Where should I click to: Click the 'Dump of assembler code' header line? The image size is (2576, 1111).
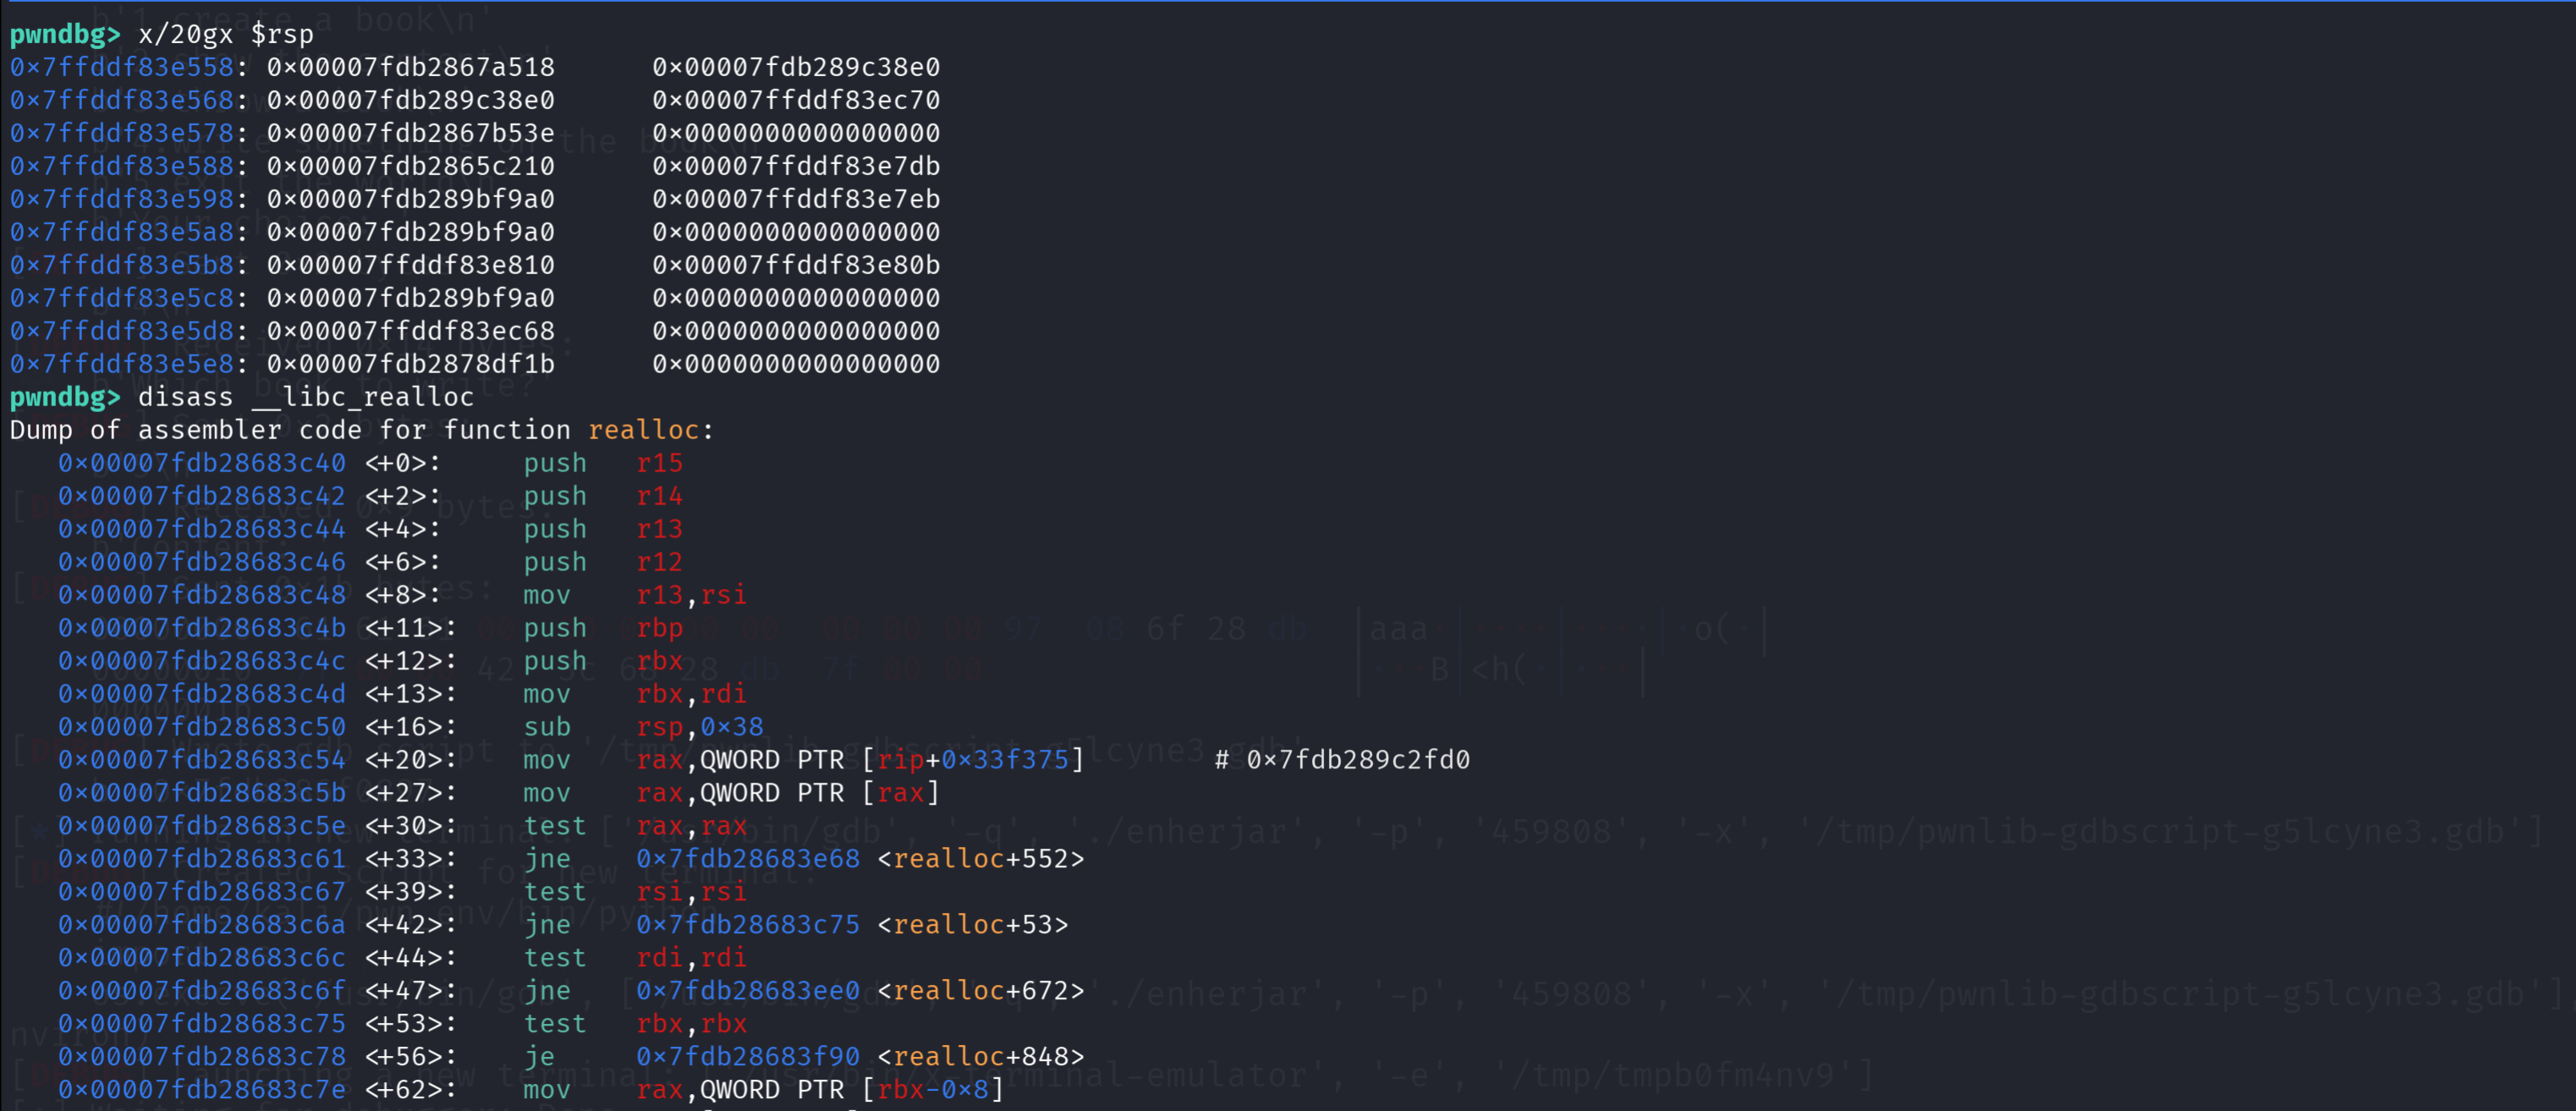click(362, 430)
